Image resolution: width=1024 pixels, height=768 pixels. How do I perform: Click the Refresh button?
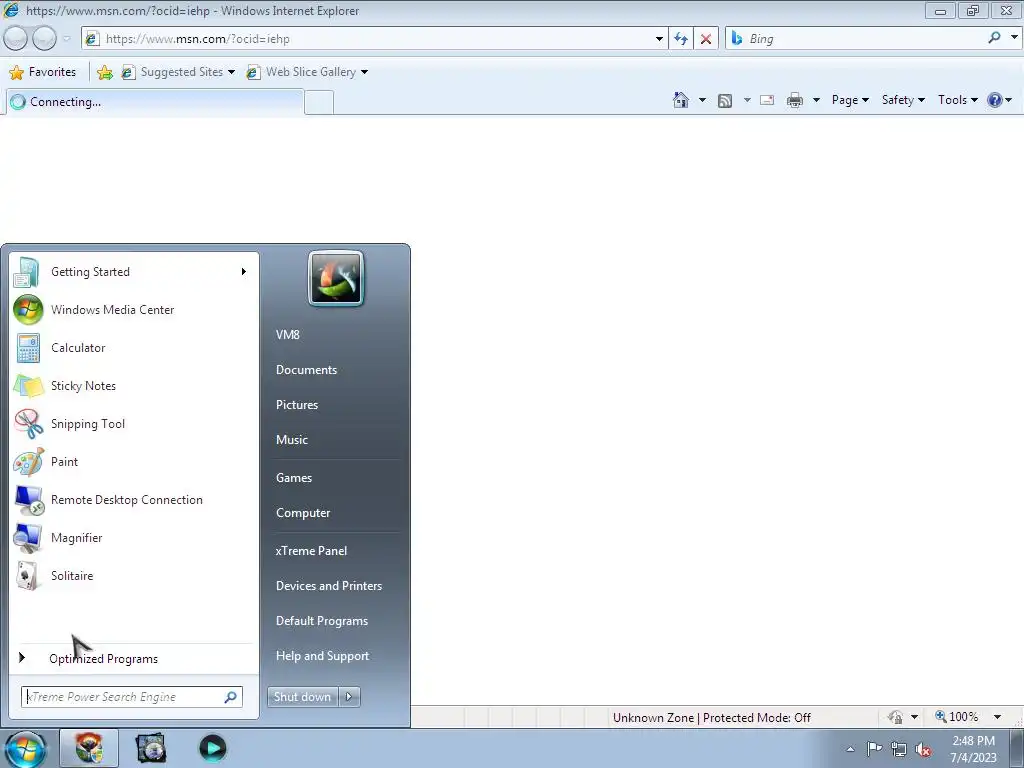681,39
